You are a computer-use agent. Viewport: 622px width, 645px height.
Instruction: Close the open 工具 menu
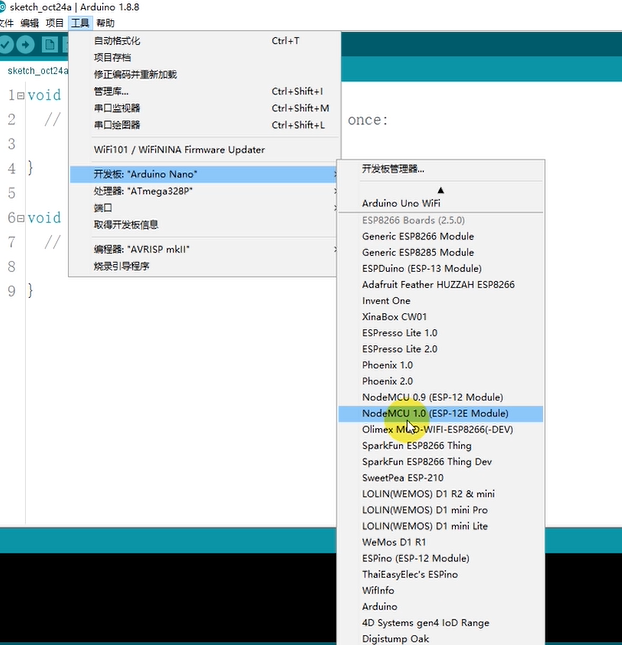point(80,23)
